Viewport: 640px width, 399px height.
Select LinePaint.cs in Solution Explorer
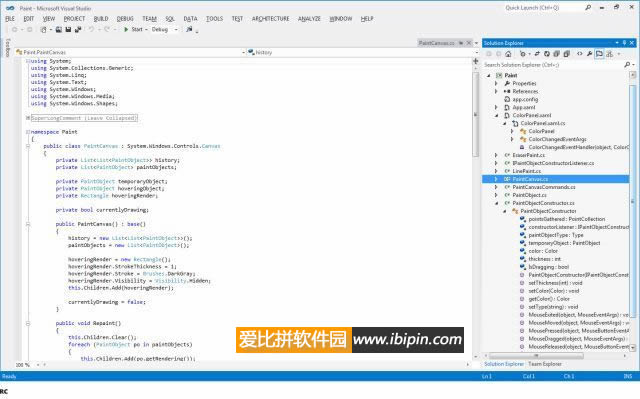pyautogui.click(x=527, y=171)
